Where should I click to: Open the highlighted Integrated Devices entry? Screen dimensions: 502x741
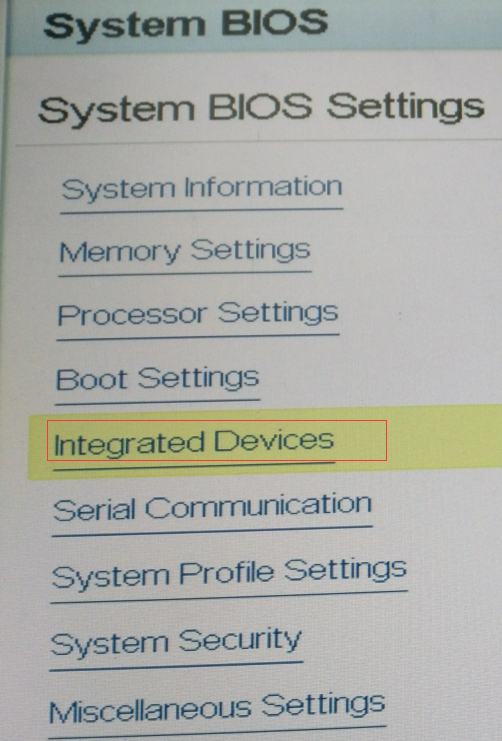[194, 443]
